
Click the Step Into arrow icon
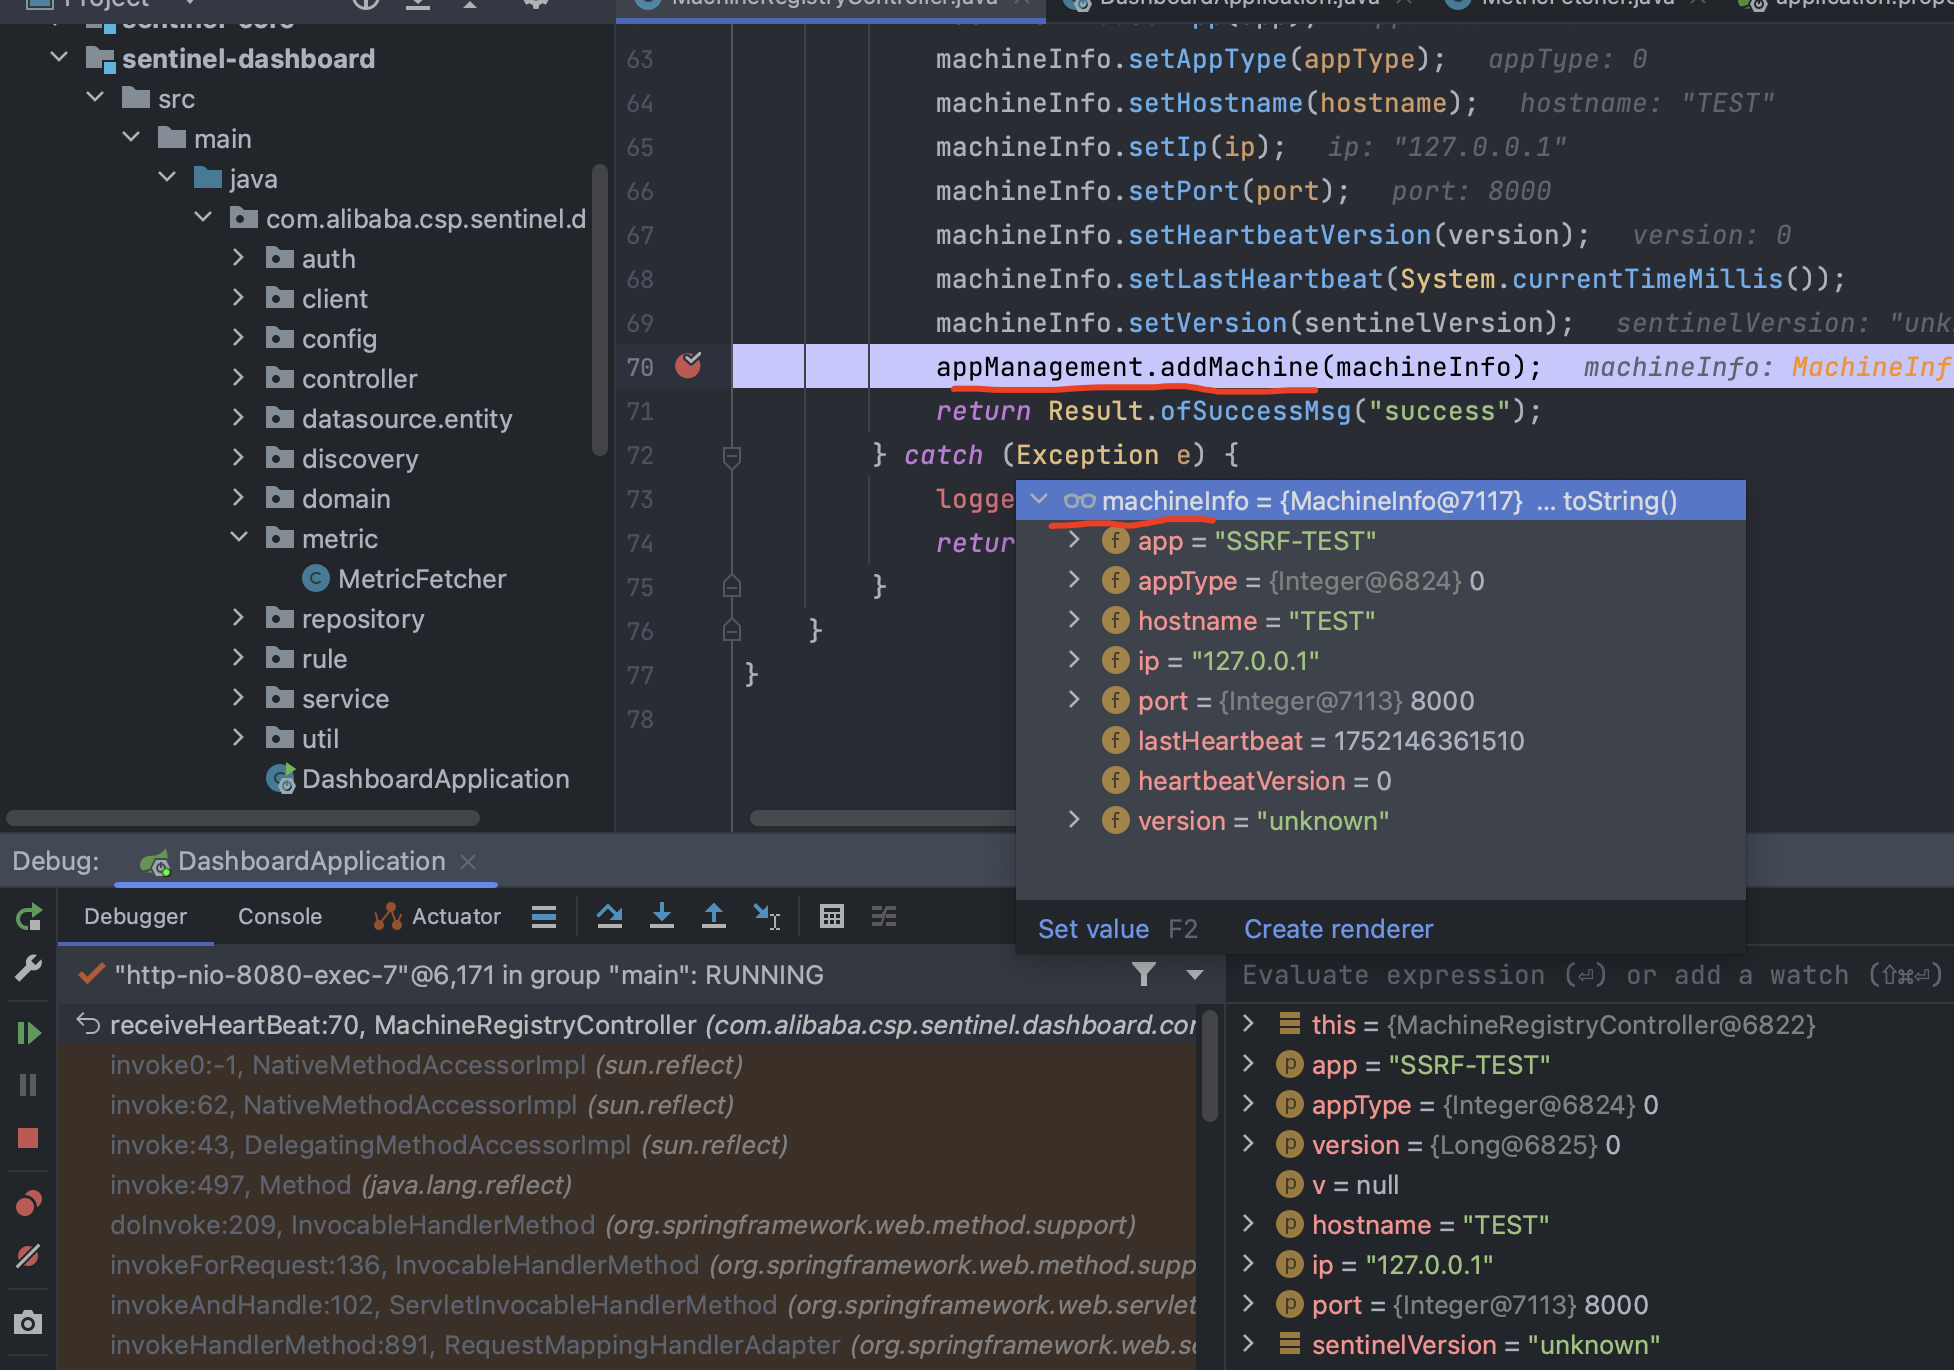pos(661,916)
